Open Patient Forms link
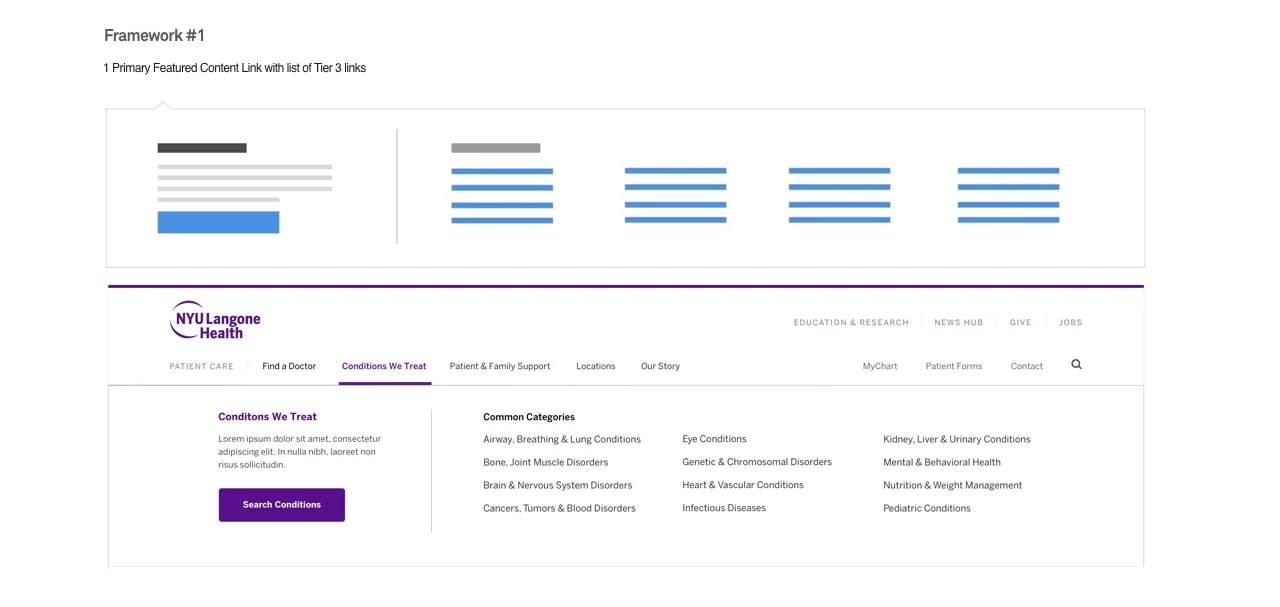The image size is (1280, 607). [x=954, y=366]
